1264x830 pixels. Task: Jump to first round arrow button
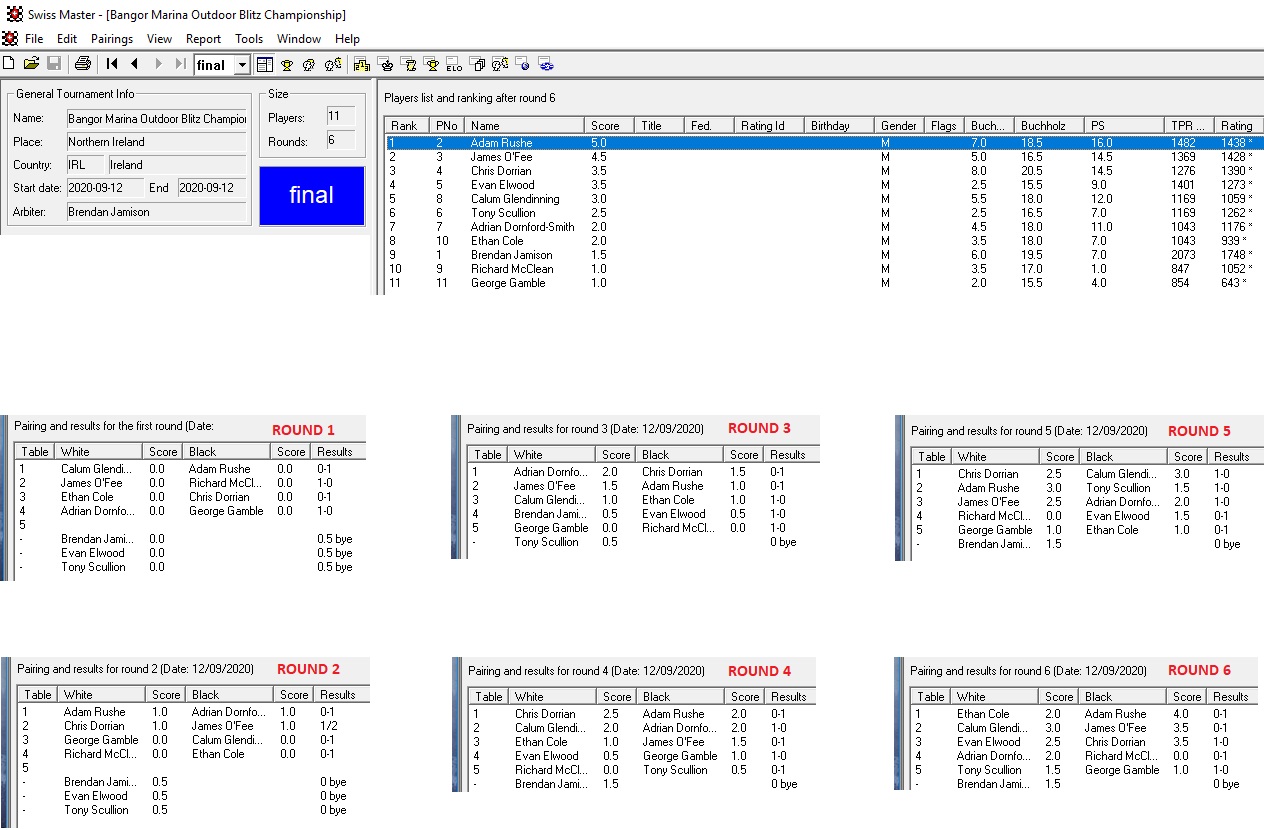pos(112,64)
